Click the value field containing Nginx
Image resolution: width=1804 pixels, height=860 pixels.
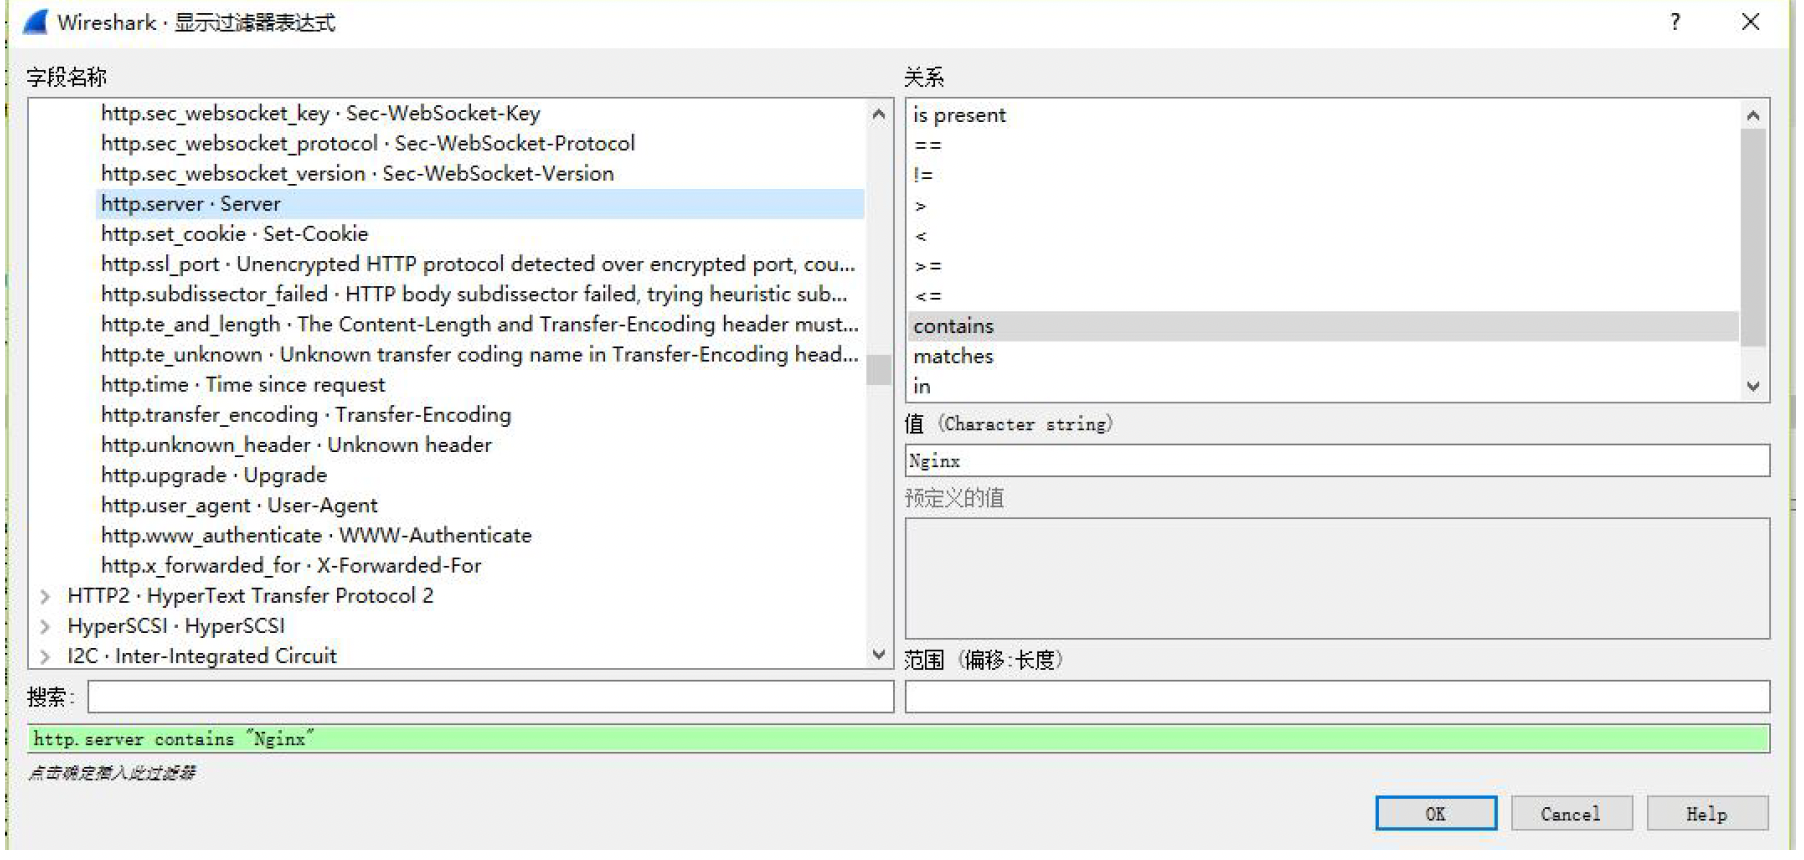[1337, 461]
